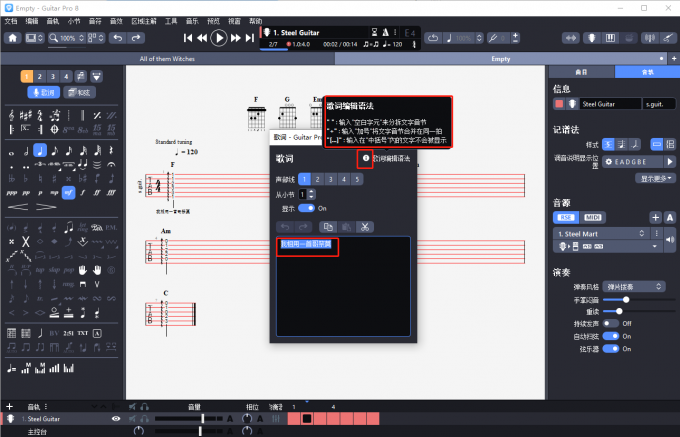
Task: Jump to the end with skip-forward button
Action: [250, 38]
